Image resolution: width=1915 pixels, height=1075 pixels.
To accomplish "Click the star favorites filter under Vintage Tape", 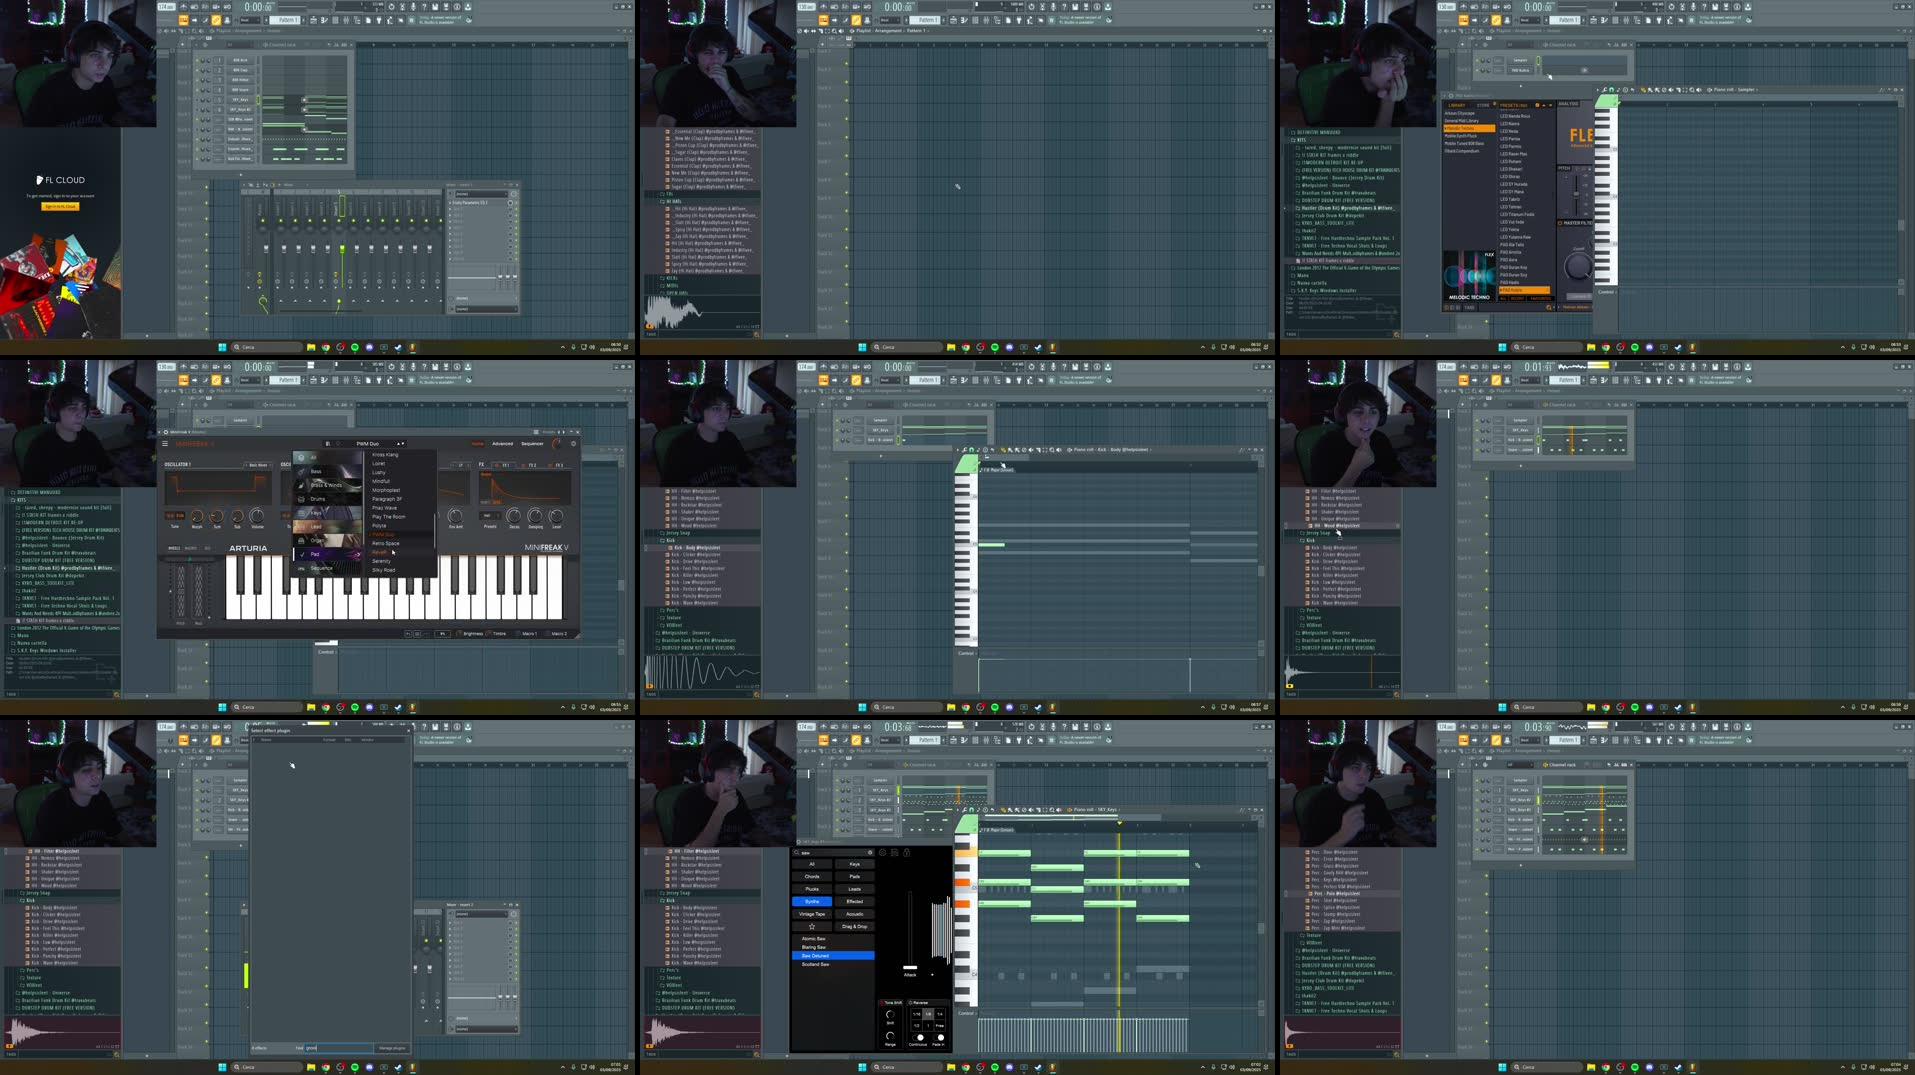I will point(812,926).
